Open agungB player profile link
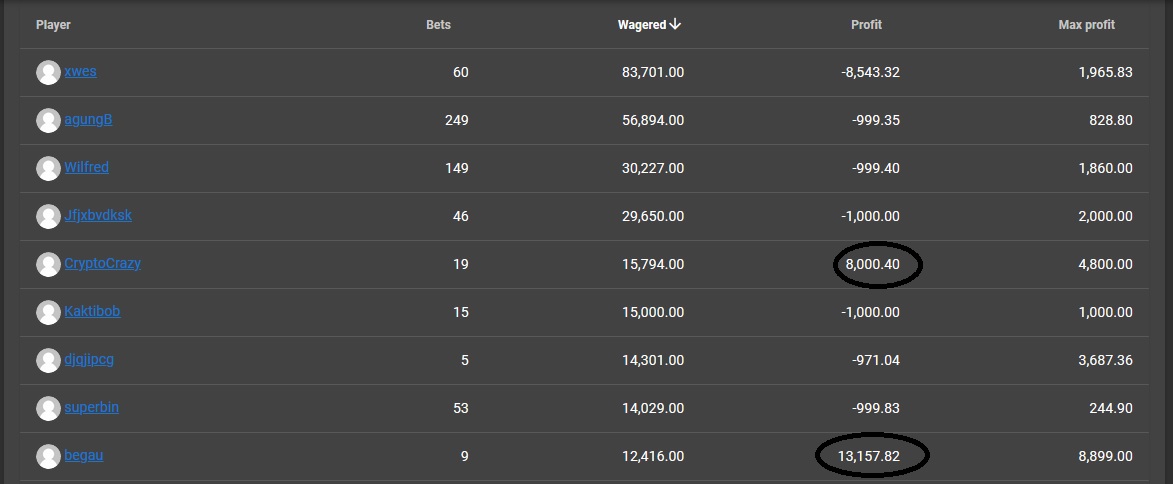 [x=88, y=120]
